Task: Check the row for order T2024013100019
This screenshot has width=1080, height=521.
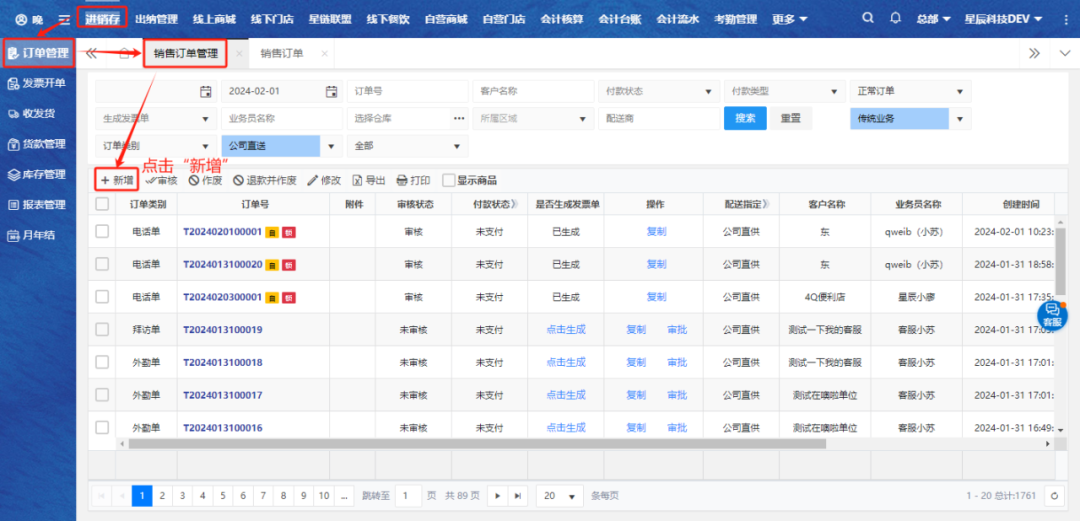Action: [102, 330]
